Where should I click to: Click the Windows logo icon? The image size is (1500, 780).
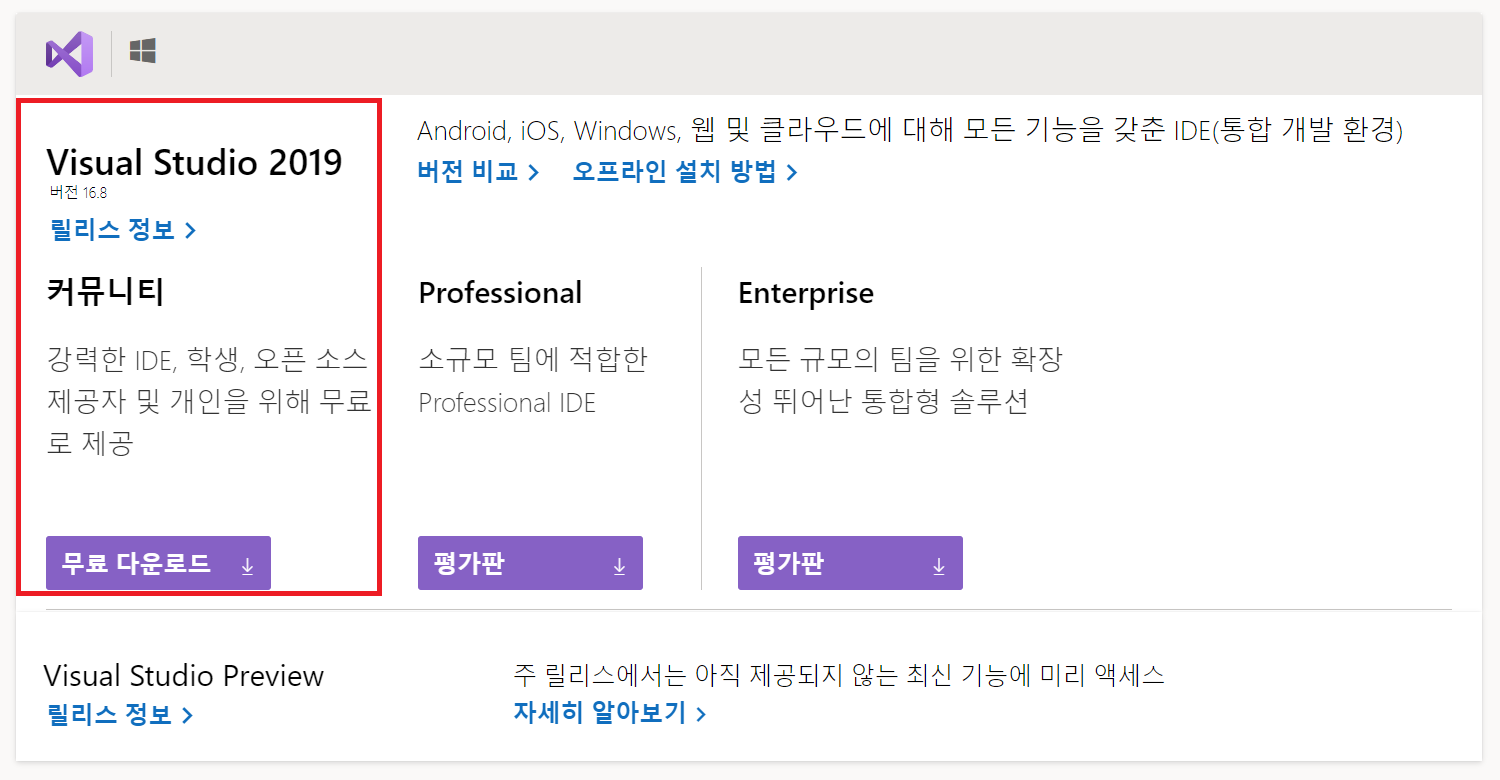click(x=142, y=51)
